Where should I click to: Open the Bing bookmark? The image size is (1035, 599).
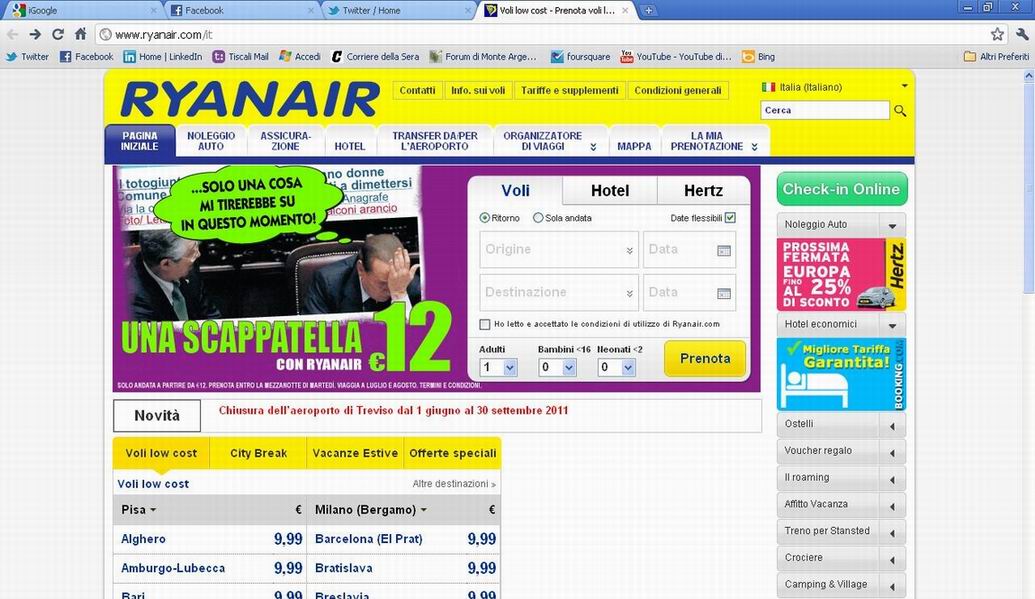click(758, 57)
